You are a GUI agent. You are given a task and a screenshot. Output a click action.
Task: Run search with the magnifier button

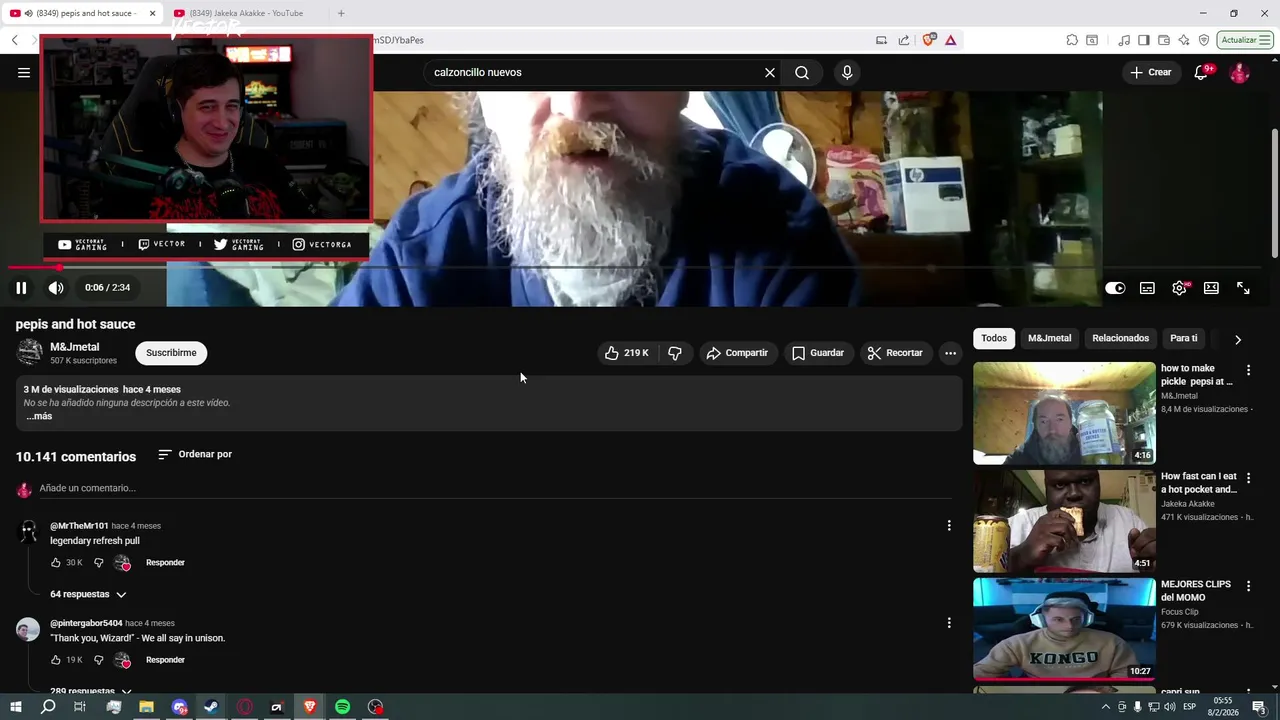pos(802,72)
